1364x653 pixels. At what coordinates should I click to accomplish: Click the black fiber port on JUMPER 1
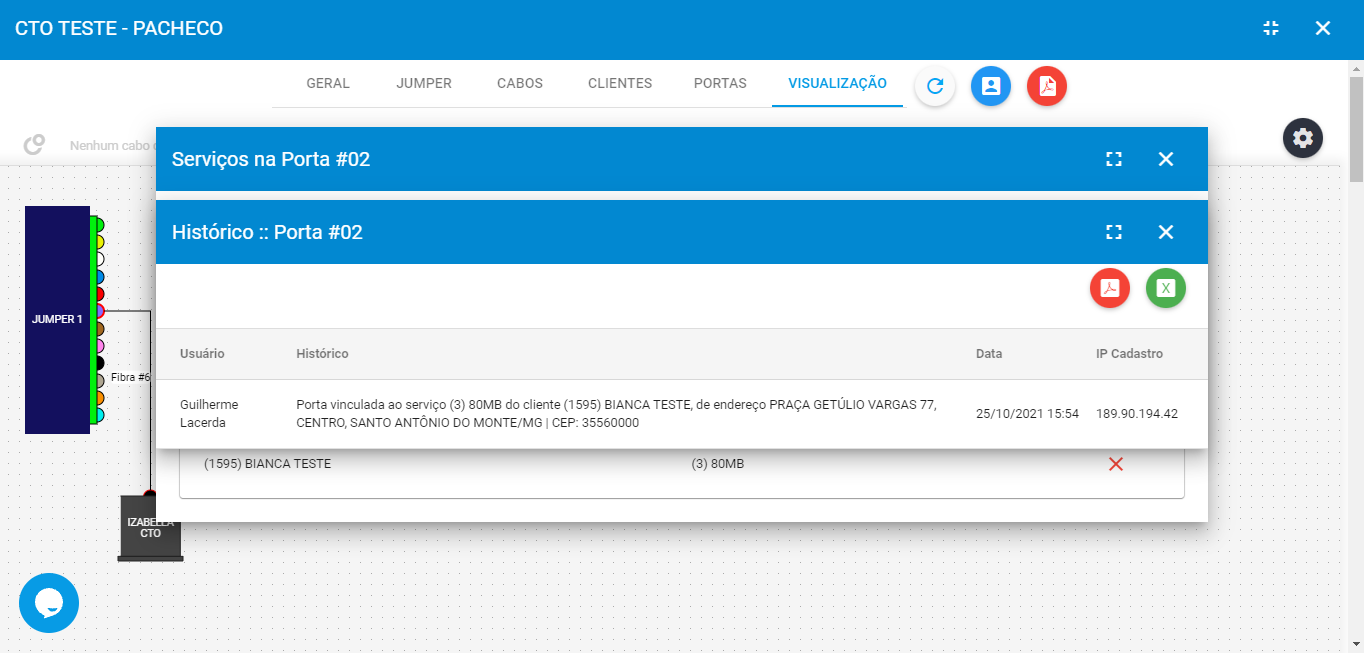(98, 363)
